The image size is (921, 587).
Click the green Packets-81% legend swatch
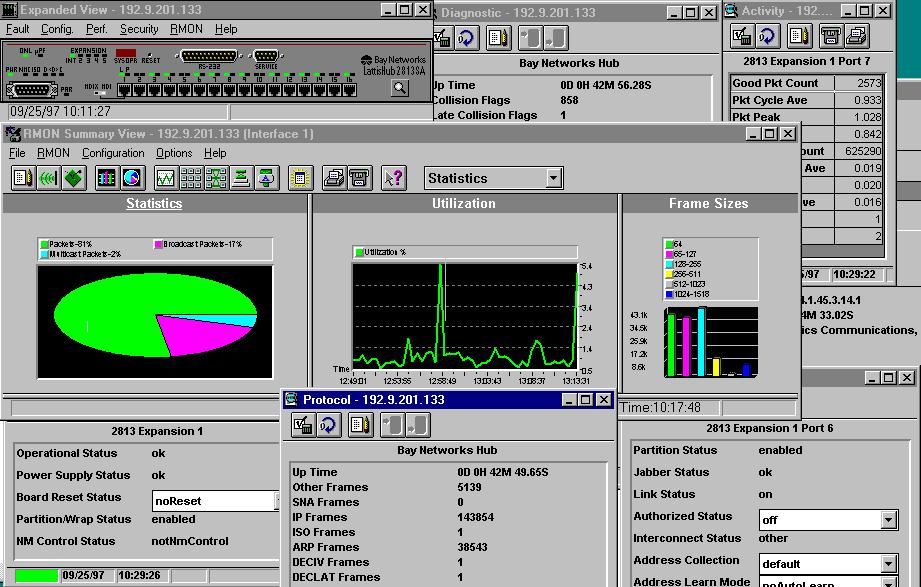44,244
